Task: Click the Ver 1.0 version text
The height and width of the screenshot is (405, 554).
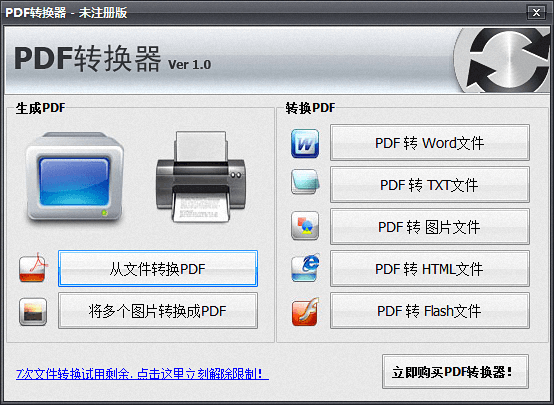Action: point(189,65)
